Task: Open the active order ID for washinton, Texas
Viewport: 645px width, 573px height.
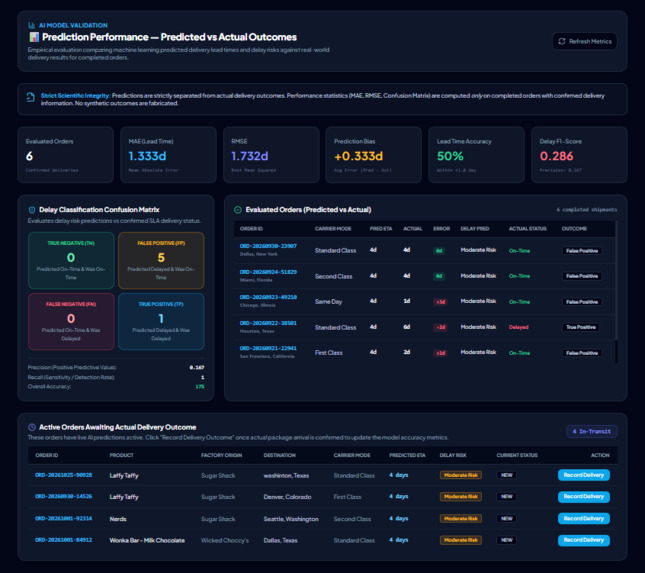Action: pyautogui.click(x=63, y=475)
